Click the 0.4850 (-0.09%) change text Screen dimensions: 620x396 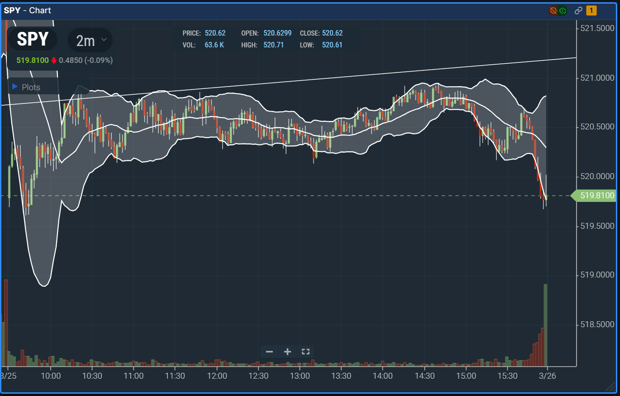pos(86,61)
